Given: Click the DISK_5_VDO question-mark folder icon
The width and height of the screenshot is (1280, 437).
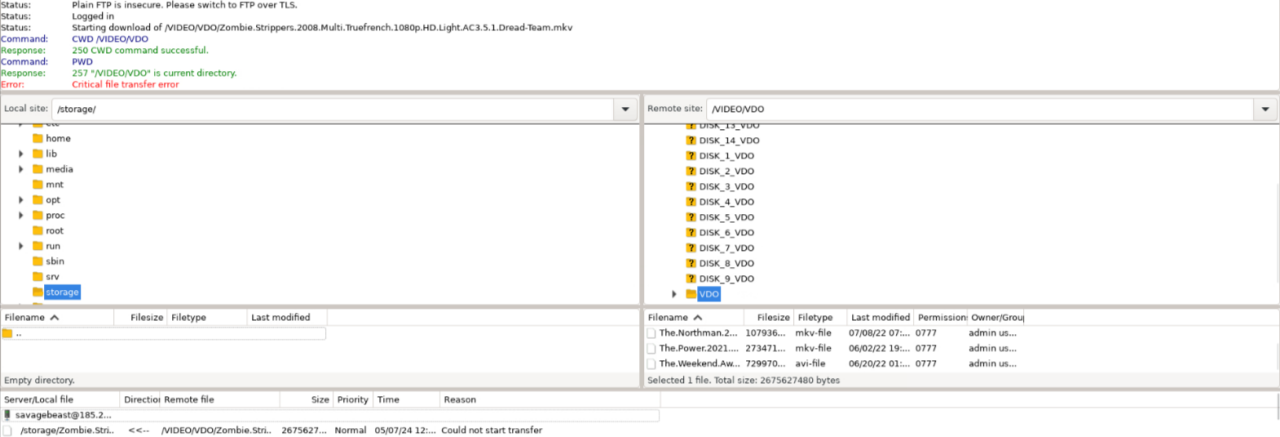Looking at the screenshot, I should click(690, 217).
